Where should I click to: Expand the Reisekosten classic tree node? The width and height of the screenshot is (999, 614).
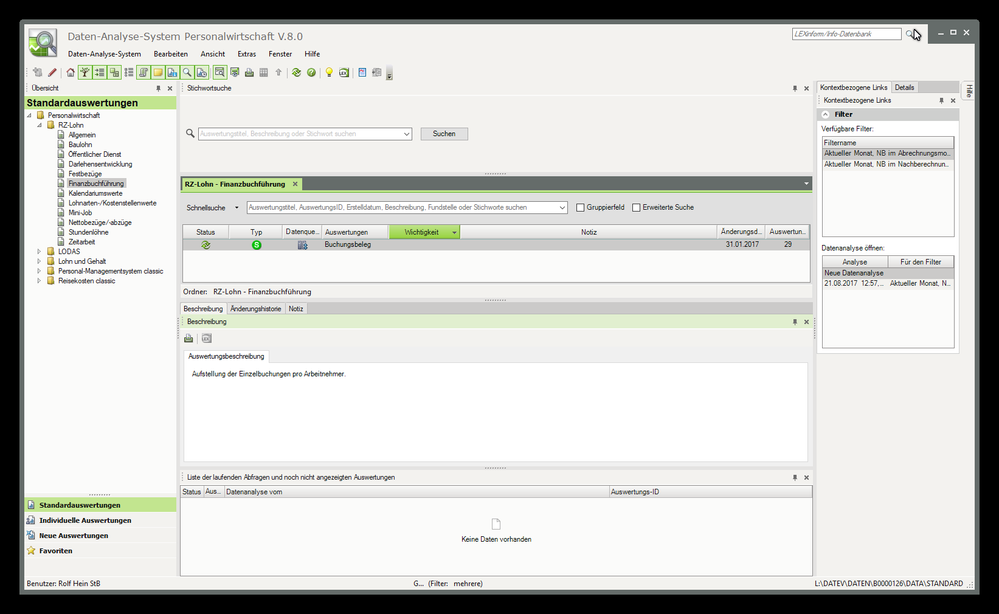pyautogui.click(x=40, y=281)
